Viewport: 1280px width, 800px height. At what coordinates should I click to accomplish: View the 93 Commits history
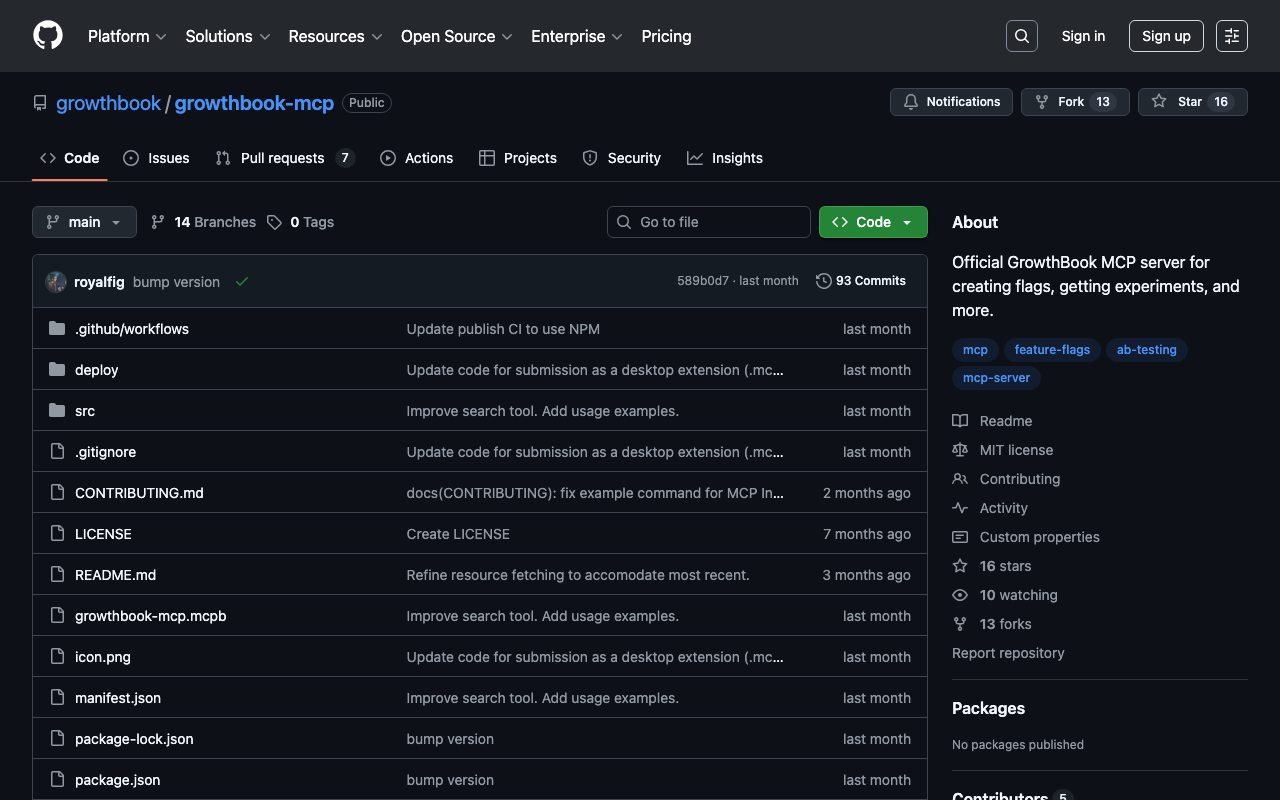(x=861, y=281)
